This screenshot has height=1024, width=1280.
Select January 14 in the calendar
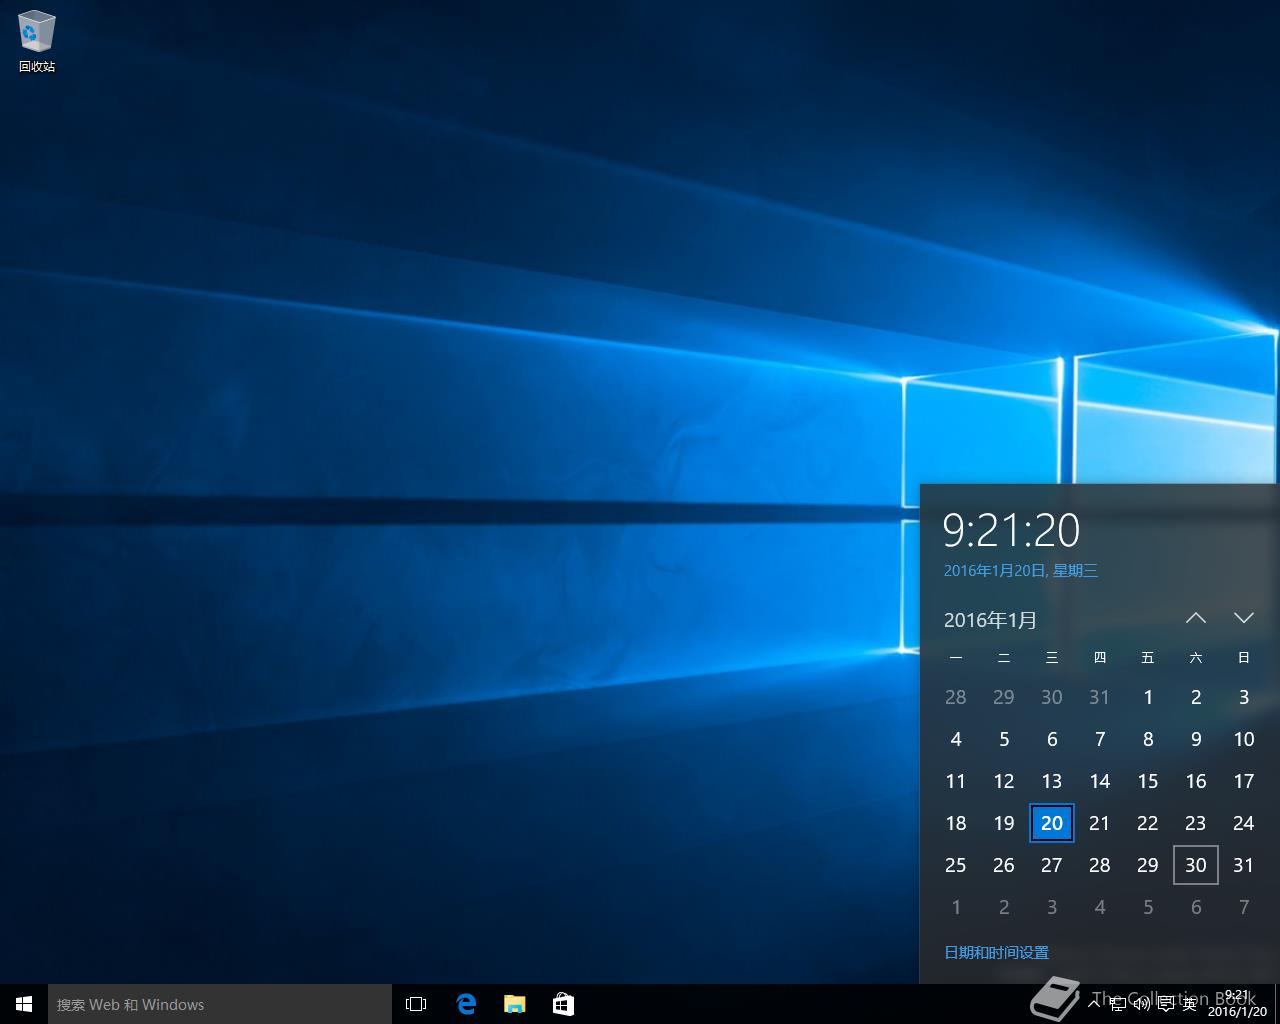[1100, 781]
